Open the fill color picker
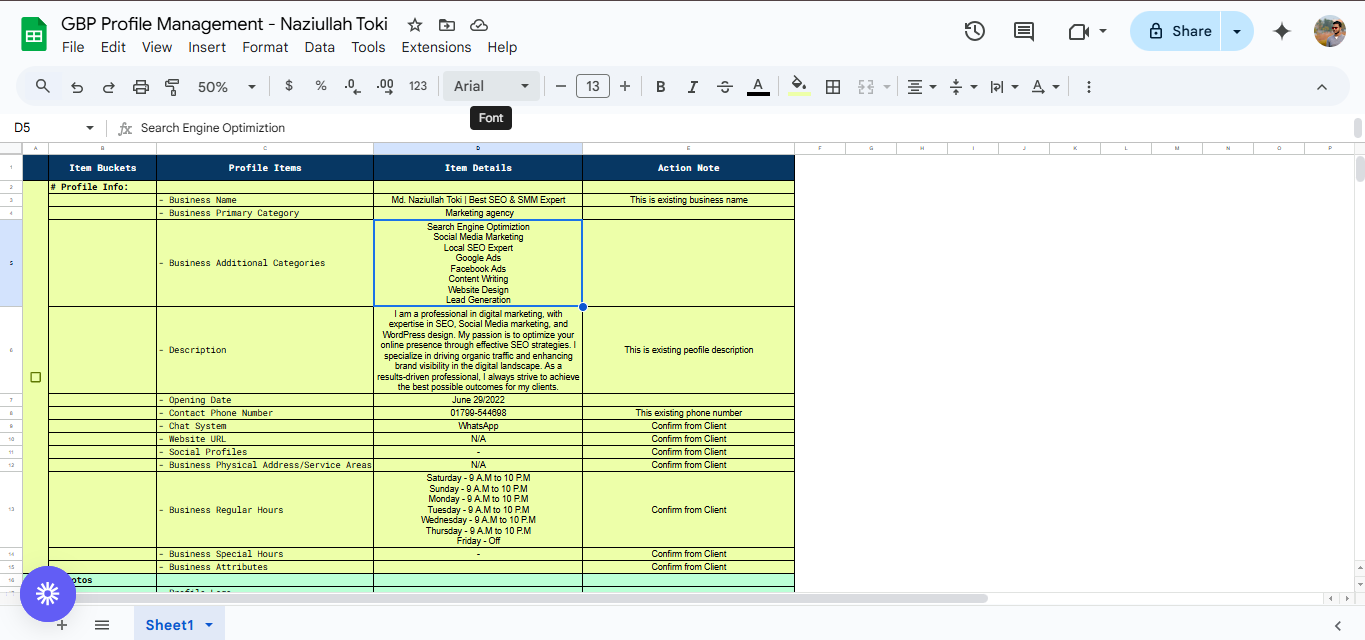 tap(798, 87)
